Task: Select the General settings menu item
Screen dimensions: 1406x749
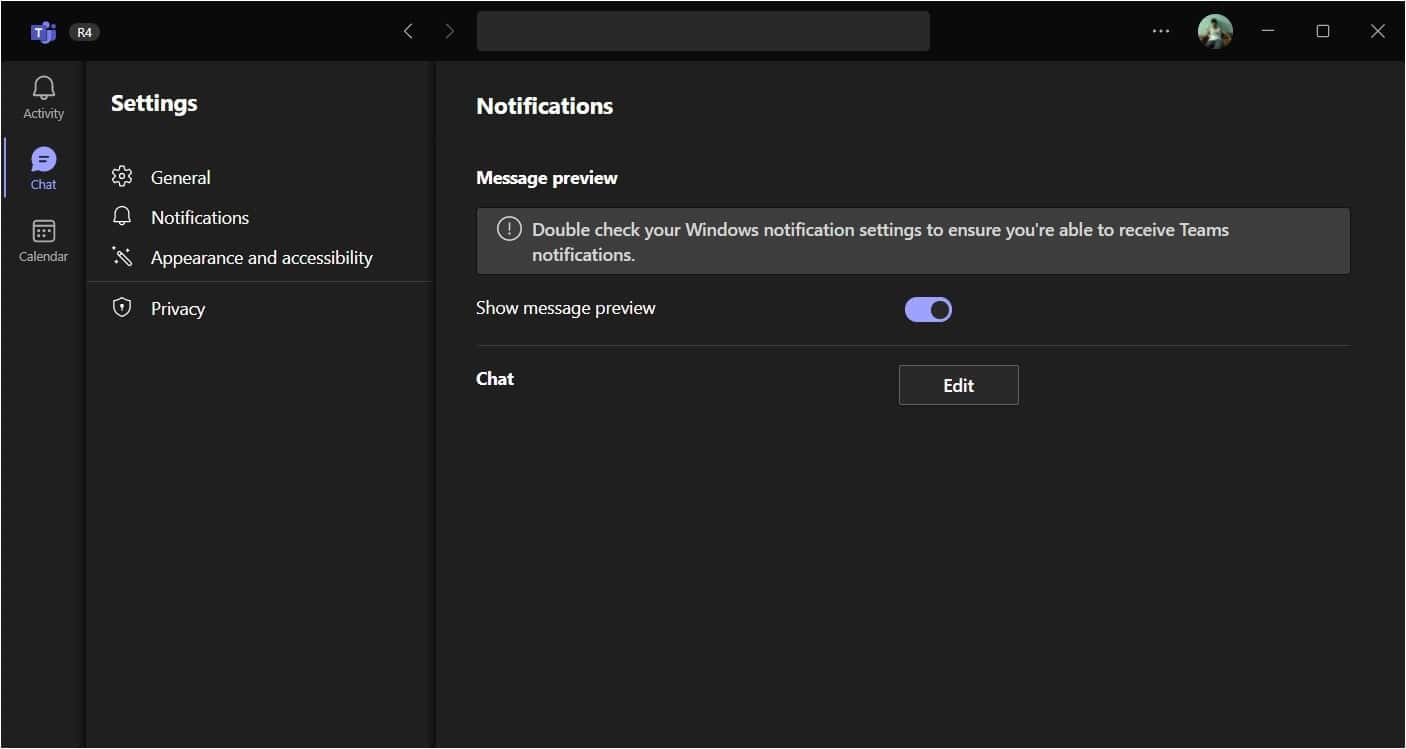Action: [180, 177]
